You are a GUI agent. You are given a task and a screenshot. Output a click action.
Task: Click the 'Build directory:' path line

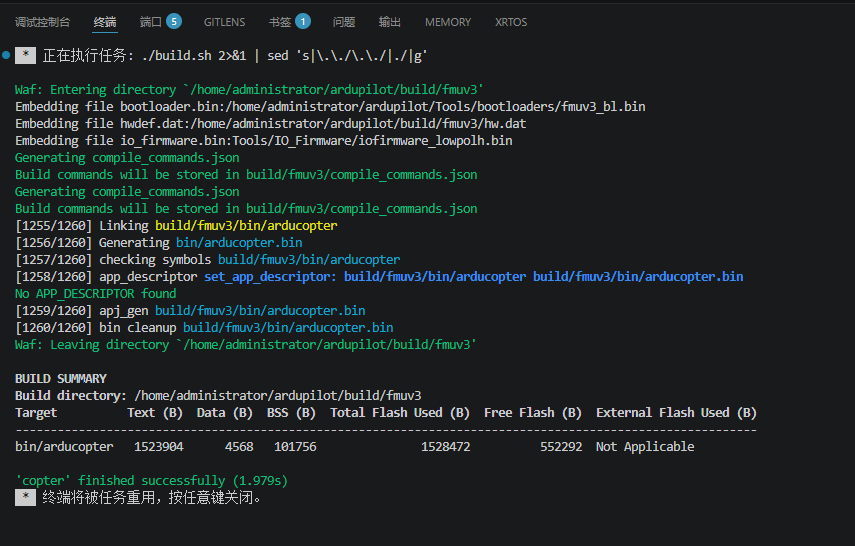218,395
